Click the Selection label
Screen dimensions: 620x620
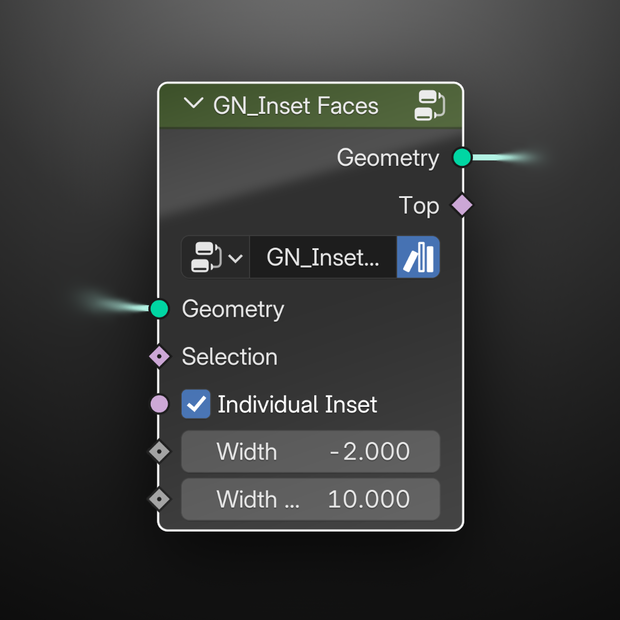[x=230, y=357]
